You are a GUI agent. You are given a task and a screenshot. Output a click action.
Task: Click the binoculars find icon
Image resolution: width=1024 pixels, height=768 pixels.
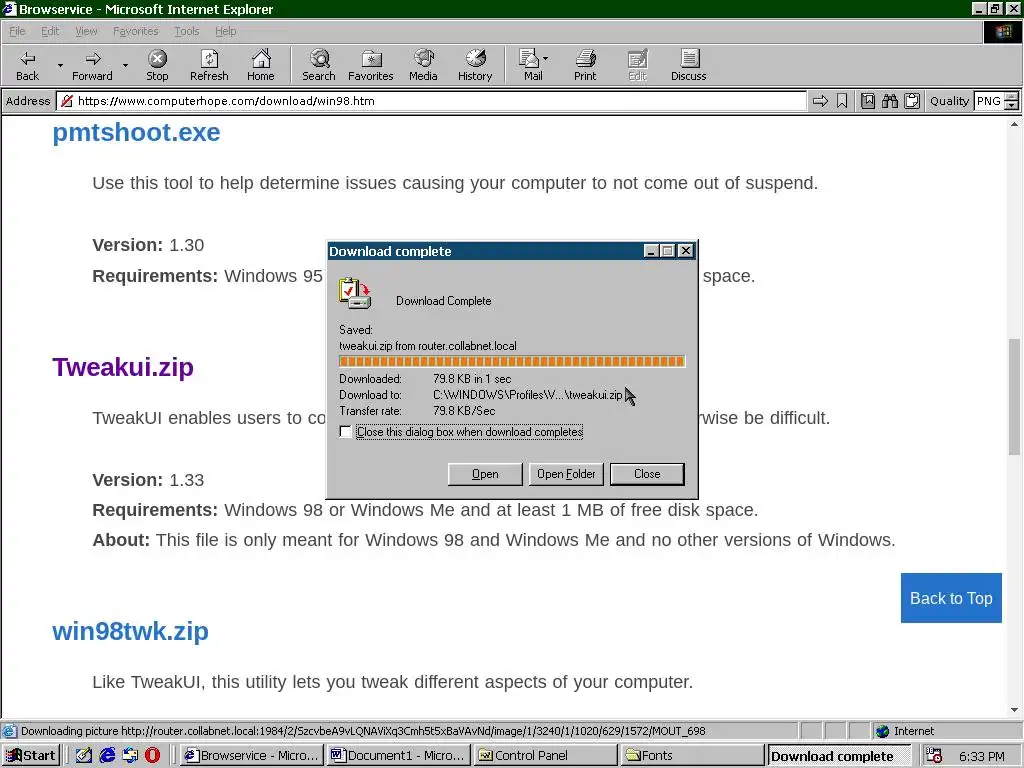pyautogui.click(x=889, y=101)
